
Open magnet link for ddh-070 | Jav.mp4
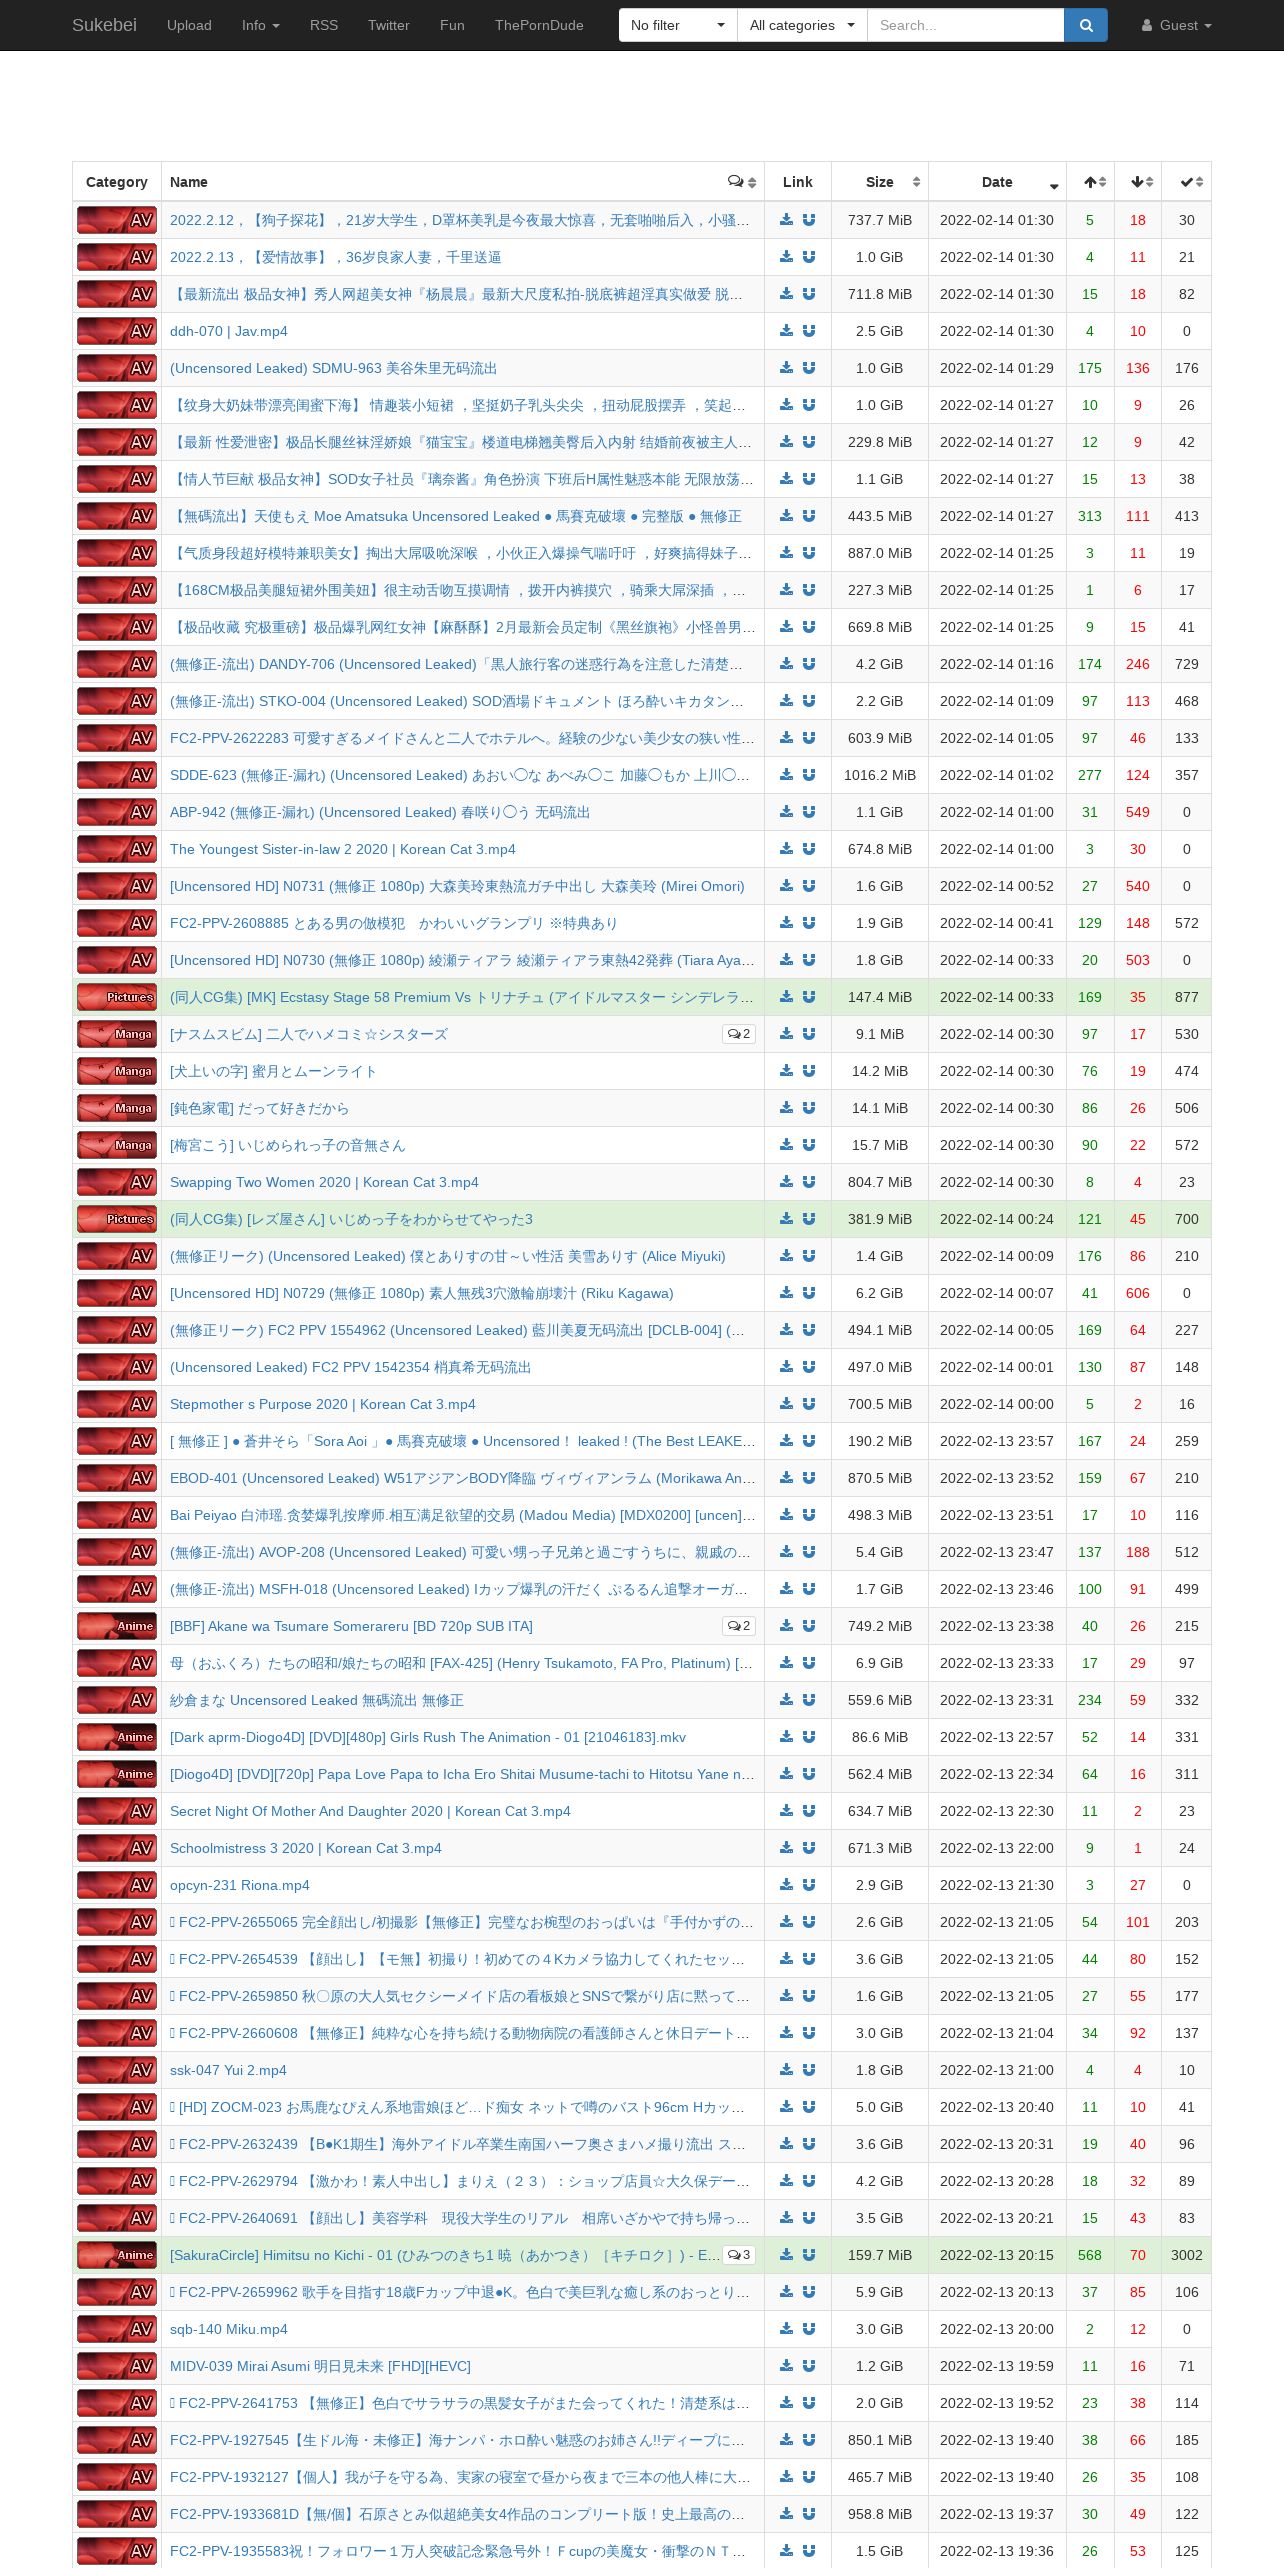pos(809,331)
